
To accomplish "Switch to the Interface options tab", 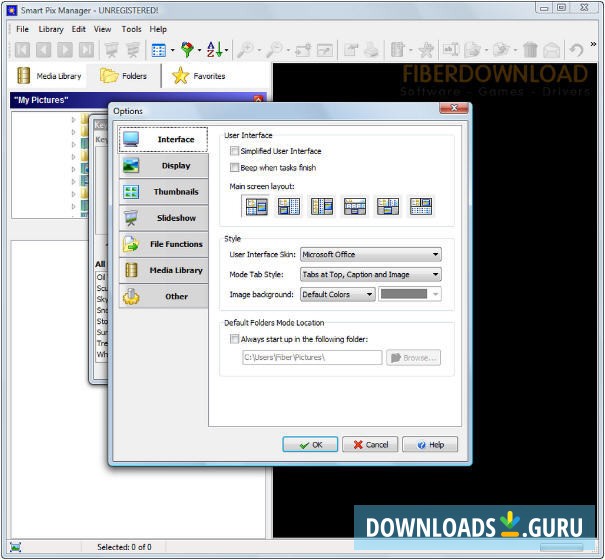I will (x=163, y=139).
